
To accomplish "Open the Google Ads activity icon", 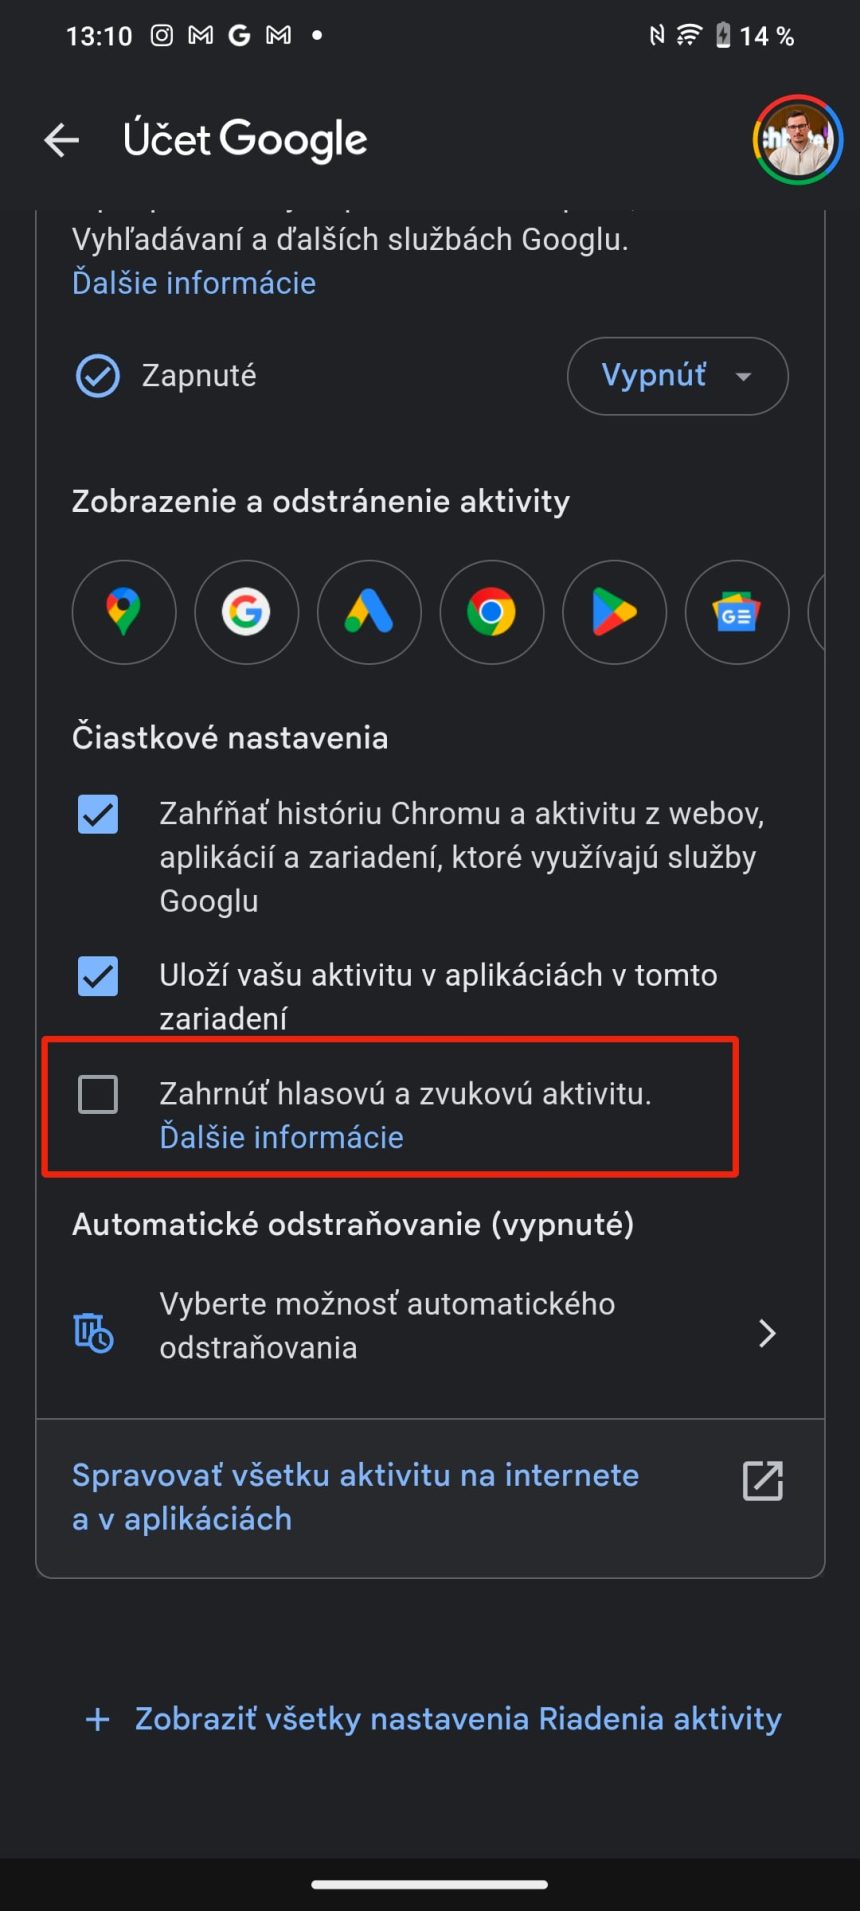I will 369,613.
